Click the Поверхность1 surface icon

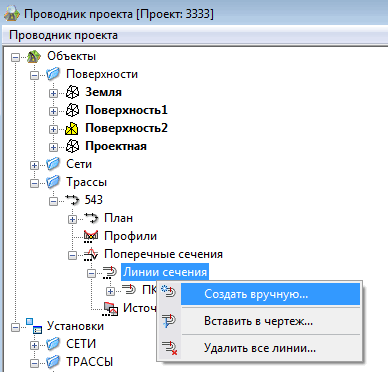[x=72, y=110]
